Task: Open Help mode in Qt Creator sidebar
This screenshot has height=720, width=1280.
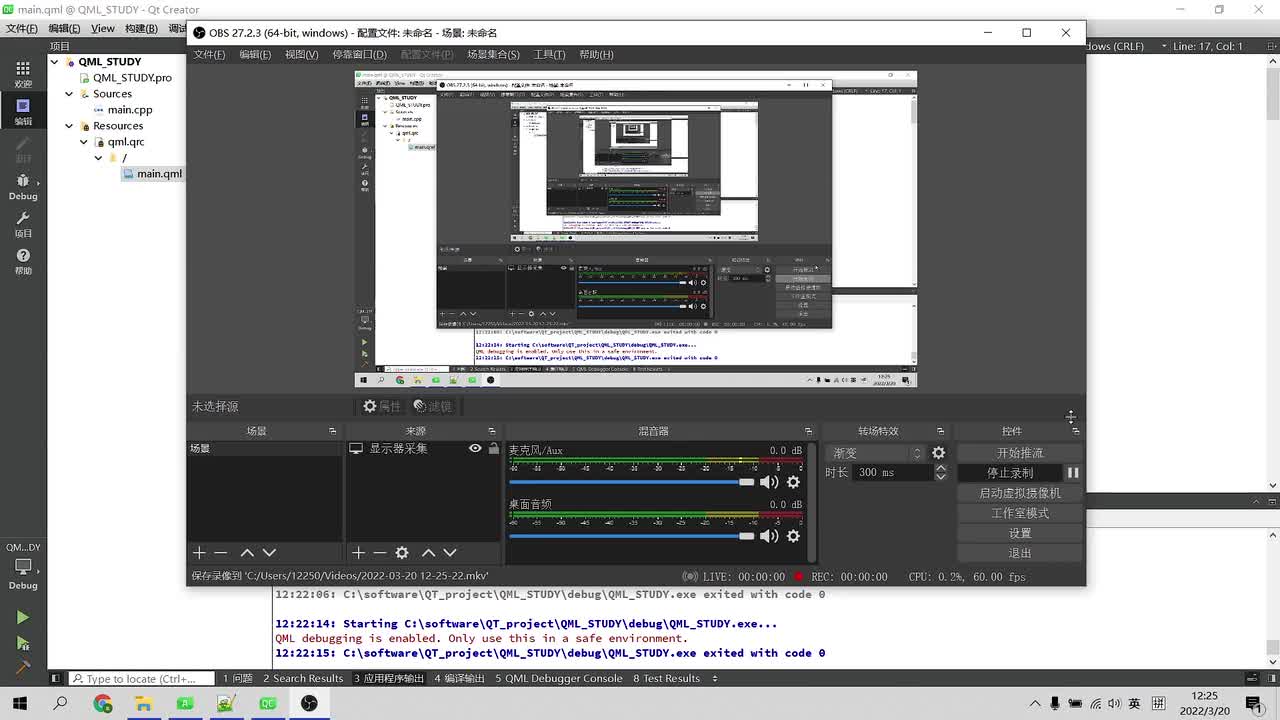Action: (x=23, y=261)
